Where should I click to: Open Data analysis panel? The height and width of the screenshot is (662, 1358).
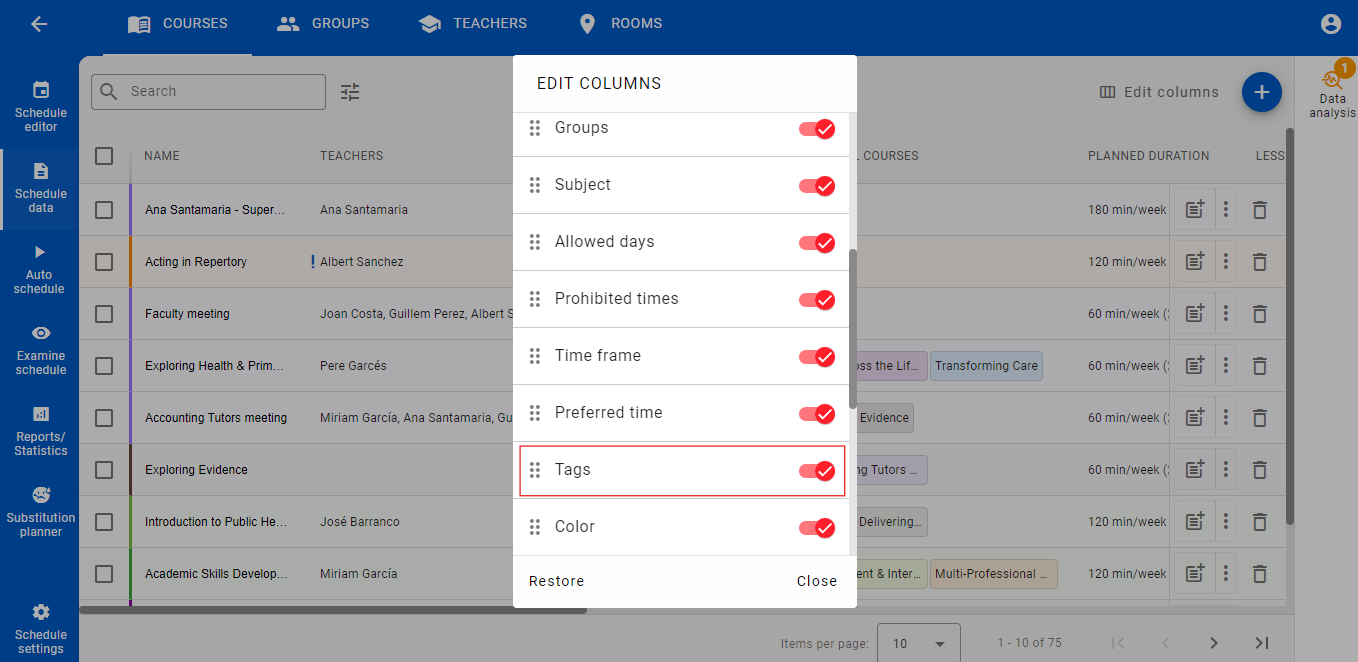click(x=1332, y=92)
